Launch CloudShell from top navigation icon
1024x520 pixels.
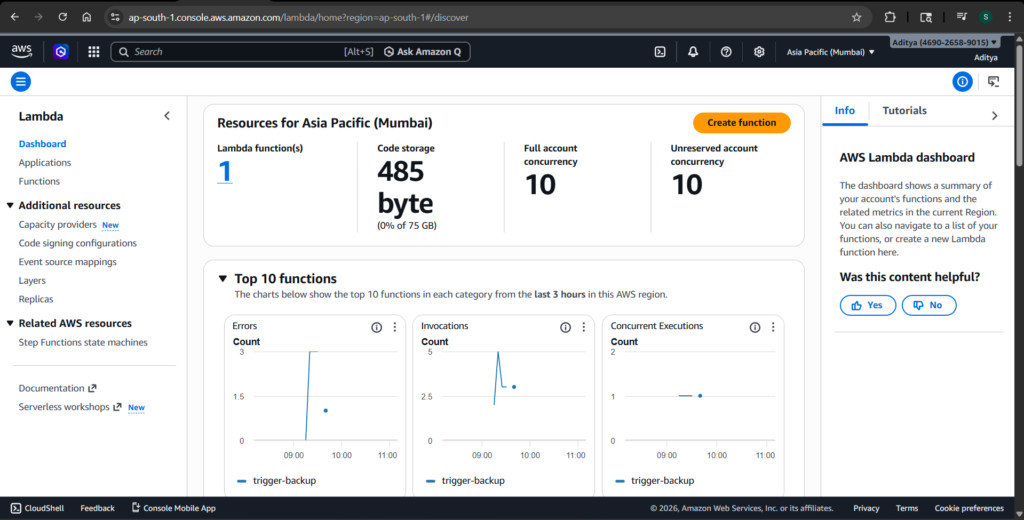pyautogui.click(x=660, y=52)
